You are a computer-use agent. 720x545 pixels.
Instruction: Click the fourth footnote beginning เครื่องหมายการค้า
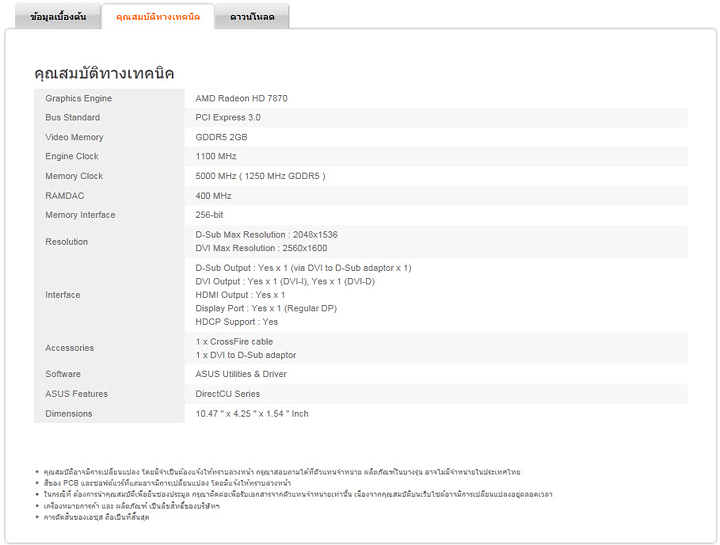[x=132, y=506]
